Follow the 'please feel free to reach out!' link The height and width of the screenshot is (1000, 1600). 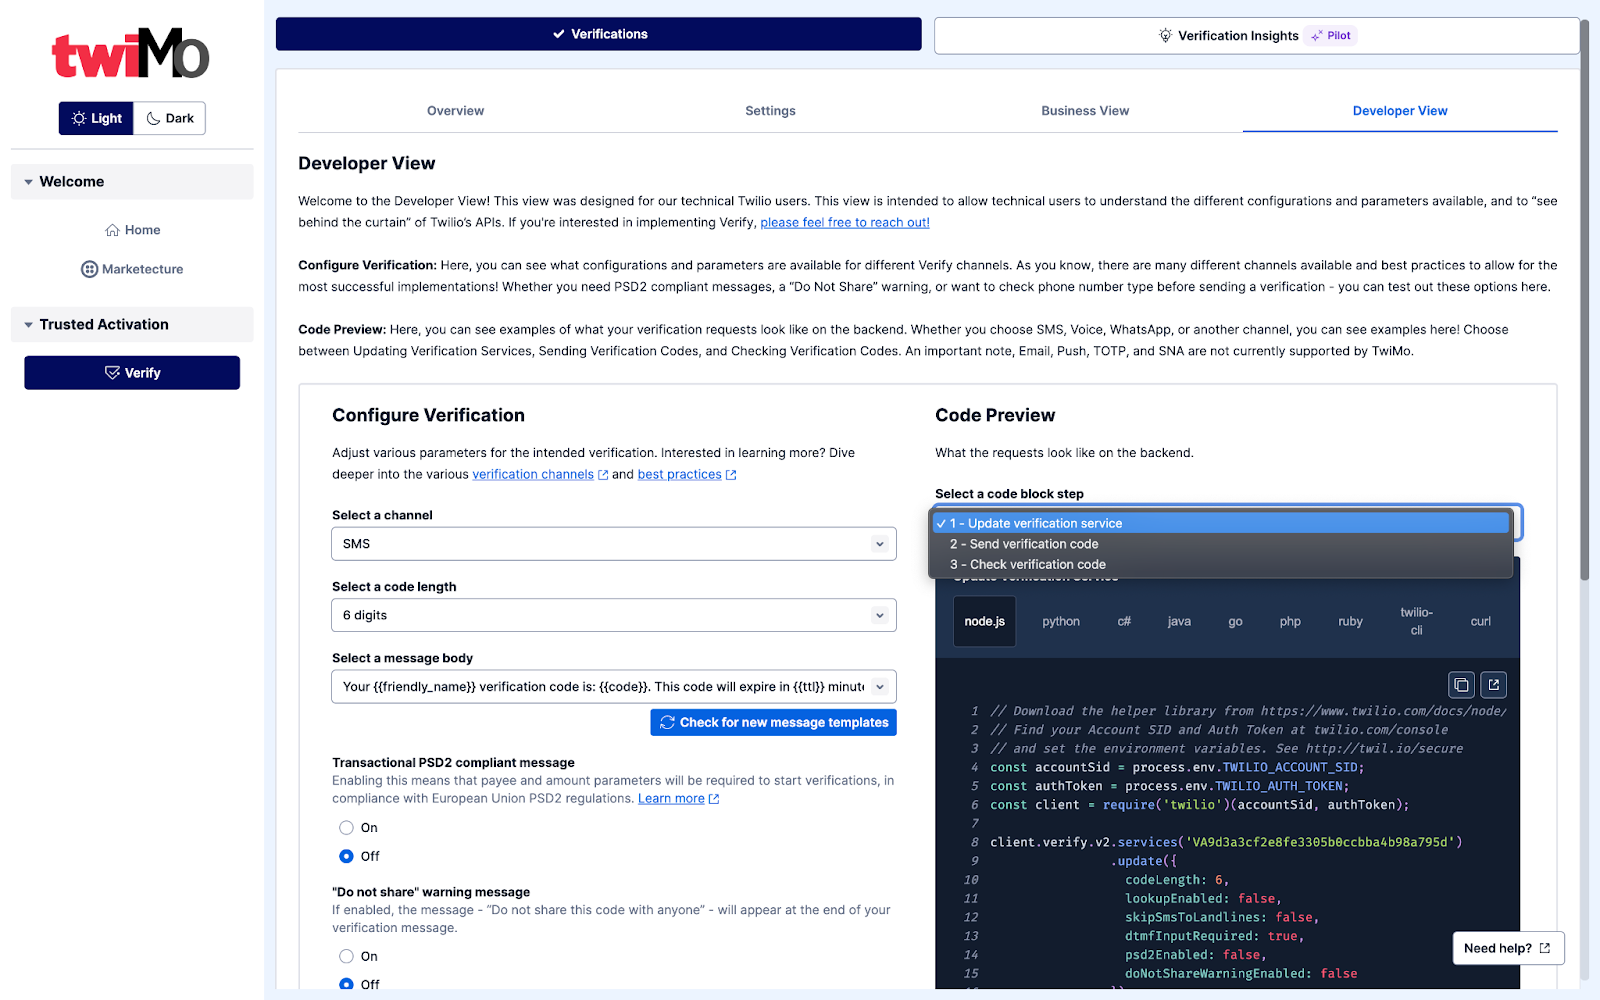[x=845, y=223]
